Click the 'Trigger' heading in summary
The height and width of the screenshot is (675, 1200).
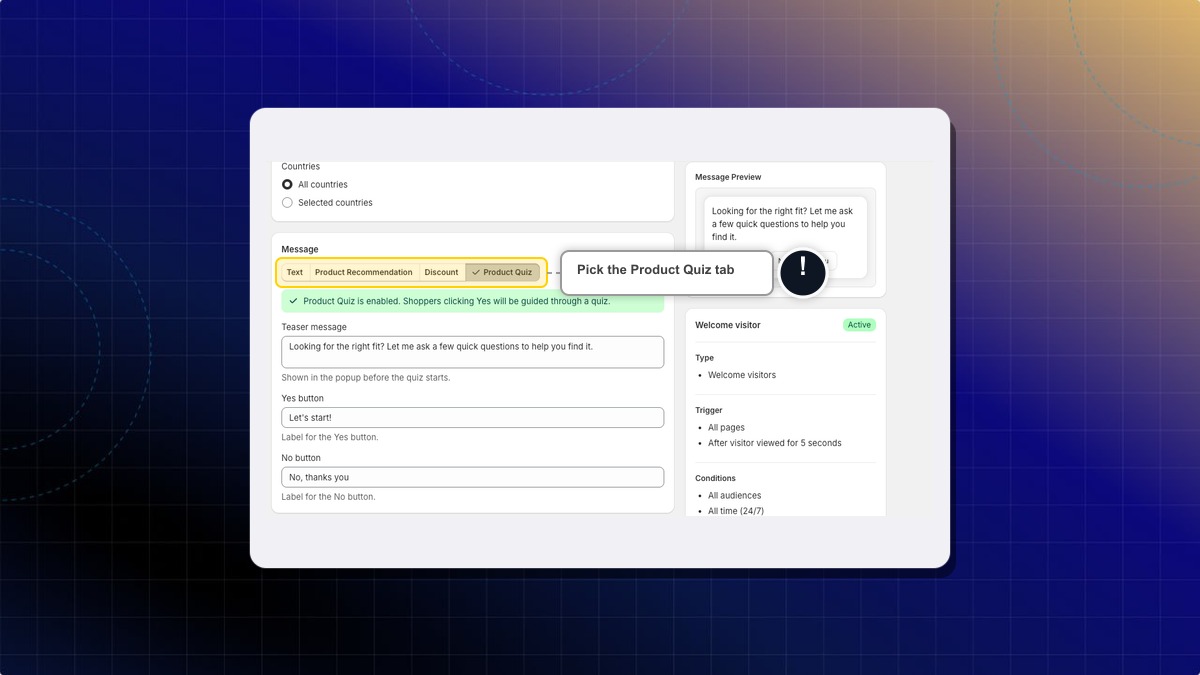pyautogui.click(x=709, y=410)
